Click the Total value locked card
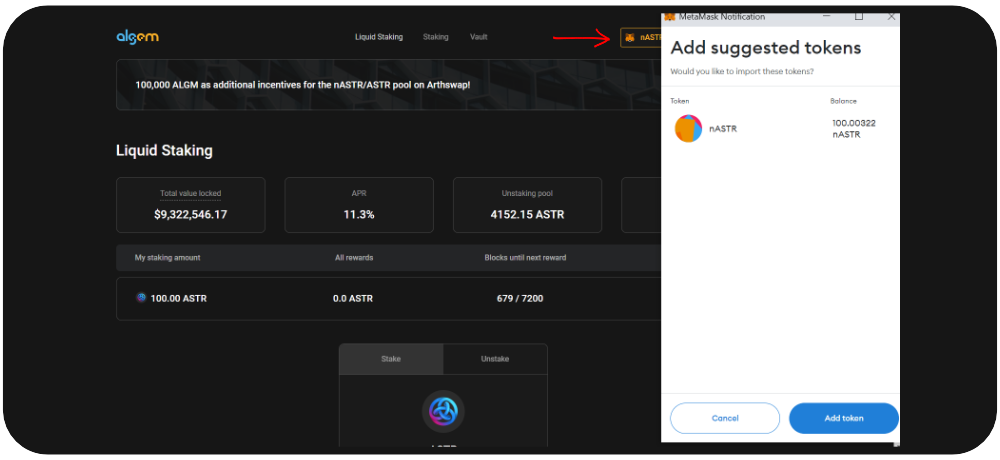This screenshot has height=460, width=1000. pos(191,205)
